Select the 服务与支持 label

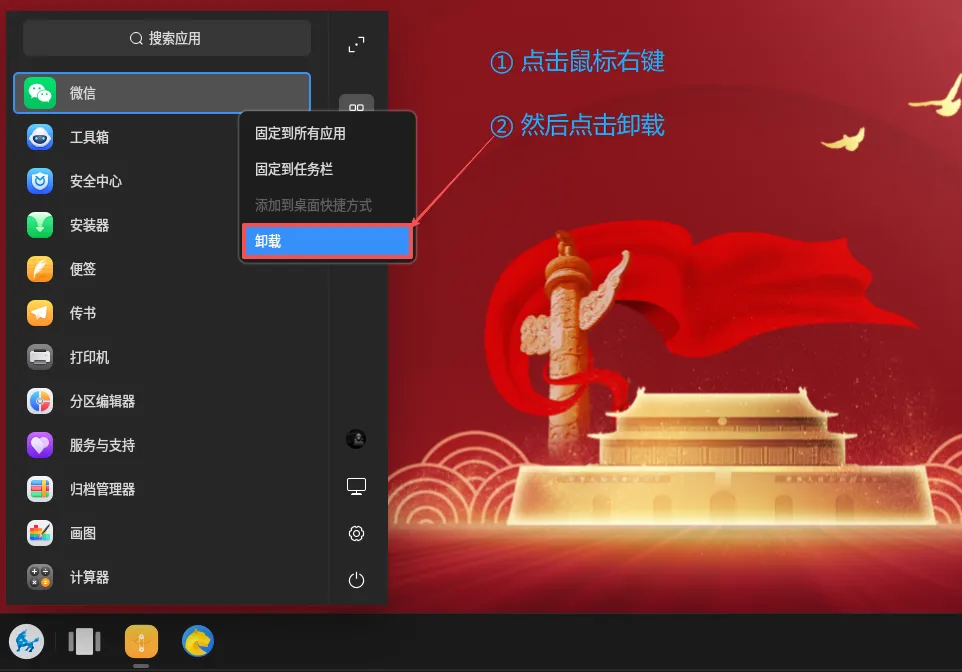(x=102, y=445)
